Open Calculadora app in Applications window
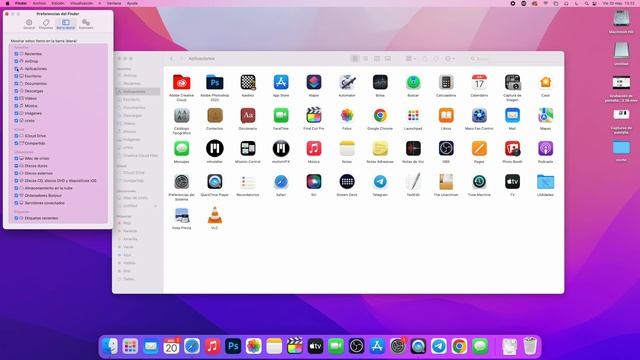The height and width of the screenshot is (360, 640). click(446, 82)
